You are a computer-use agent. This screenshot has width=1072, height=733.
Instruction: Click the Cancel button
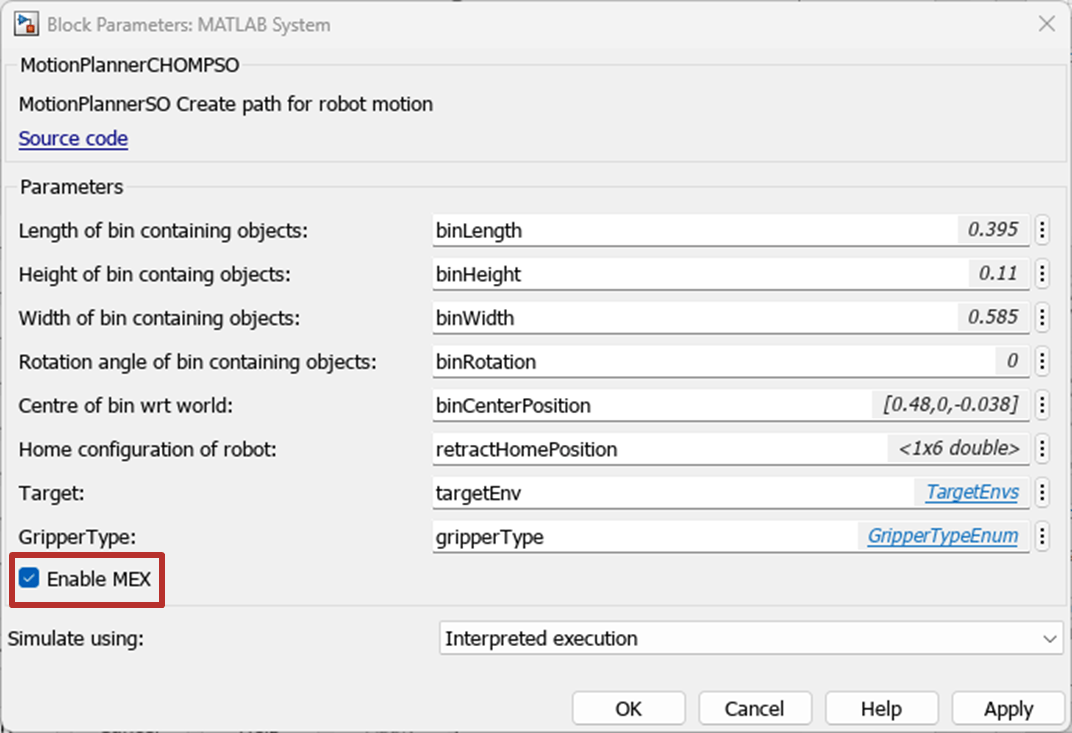tap(754, 709)
